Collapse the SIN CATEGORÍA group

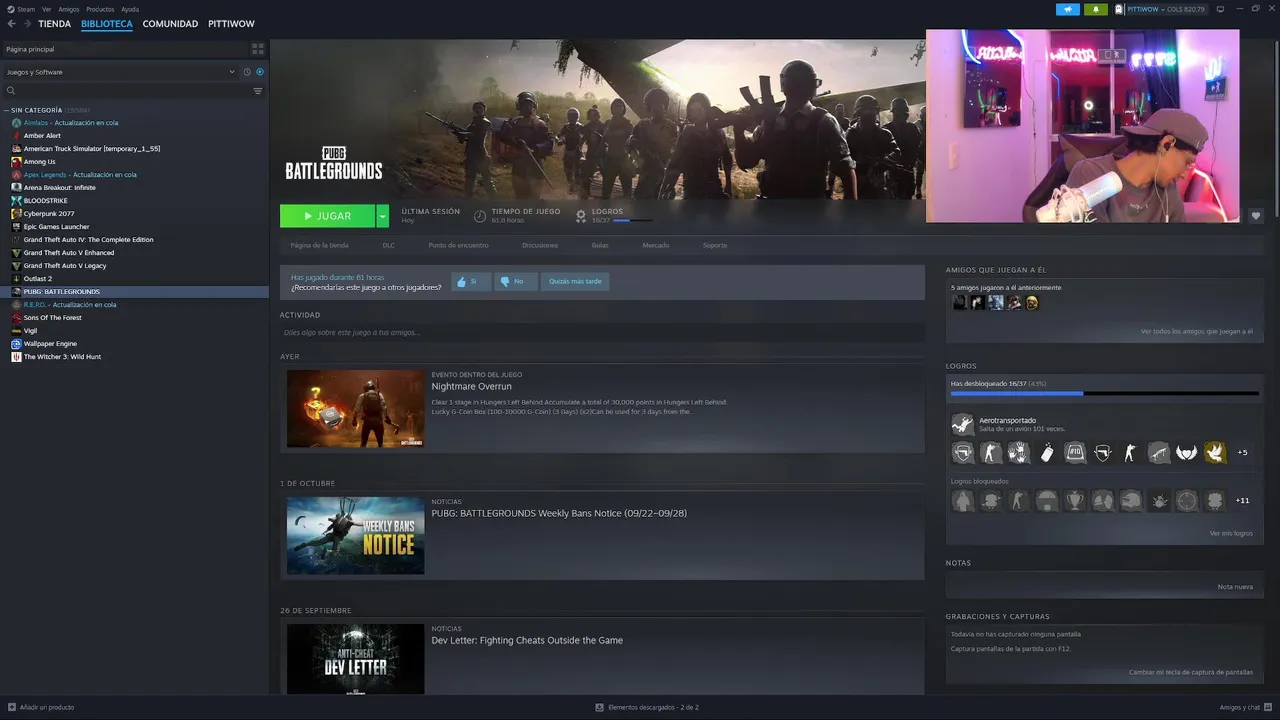(x=7, y=110)
